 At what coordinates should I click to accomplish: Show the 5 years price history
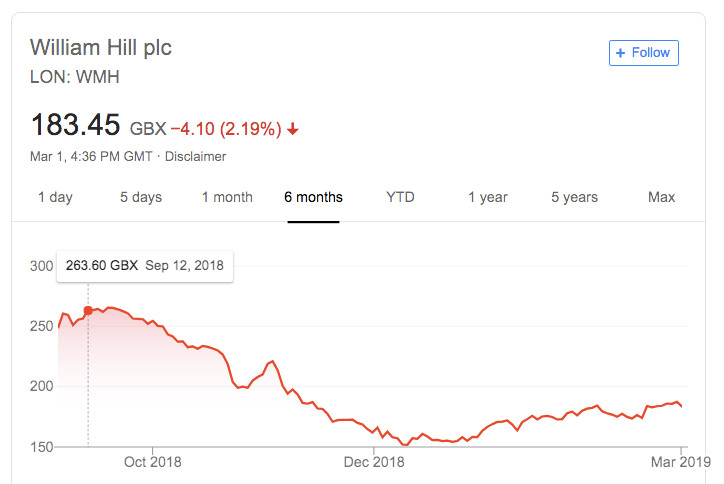click(x=574, y=197)
